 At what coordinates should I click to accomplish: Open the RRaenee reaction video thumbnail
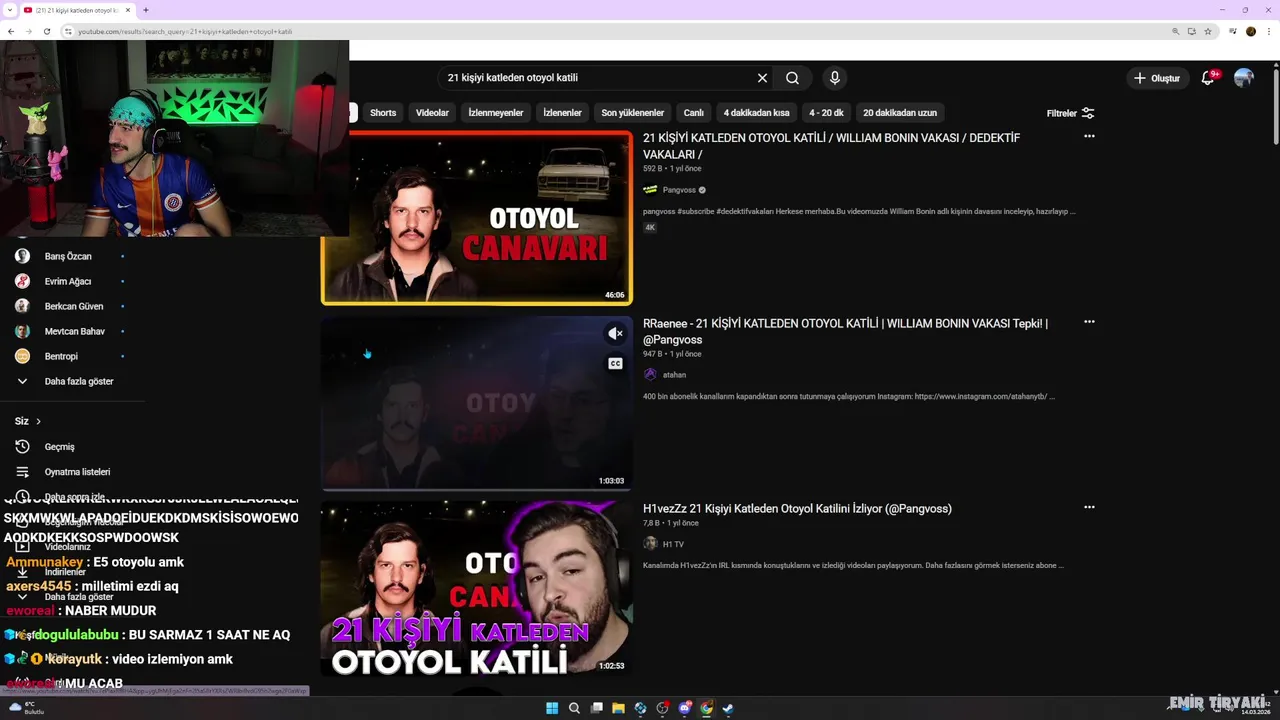[477, 403]
